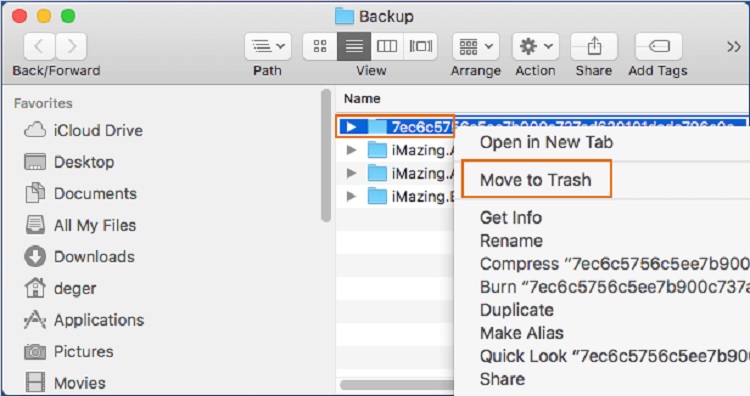The height and width of the screenshot is (396, 750).
Task: Open the Arrange dropdown
Action: pos(476,46)
